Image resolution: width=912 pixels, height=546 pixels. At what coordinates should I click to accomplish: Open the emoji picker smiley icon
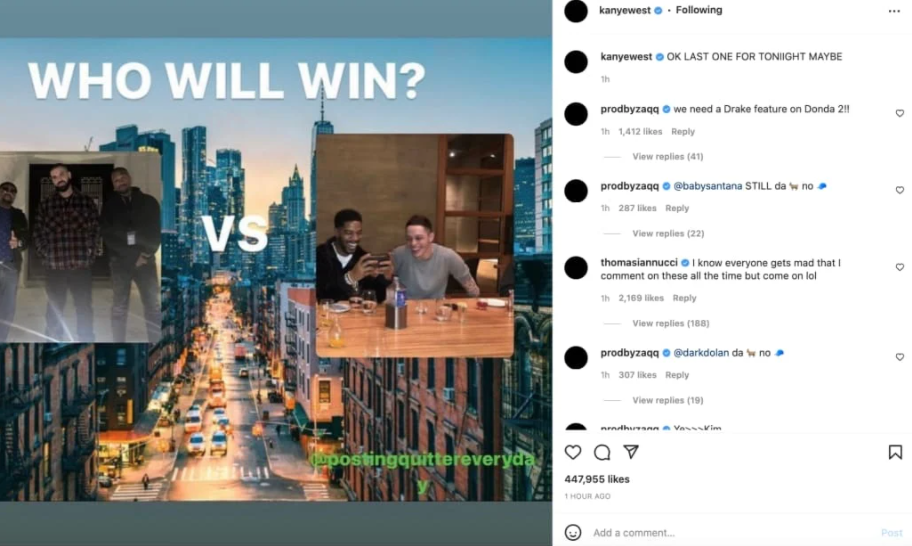[x=573, y=532]
